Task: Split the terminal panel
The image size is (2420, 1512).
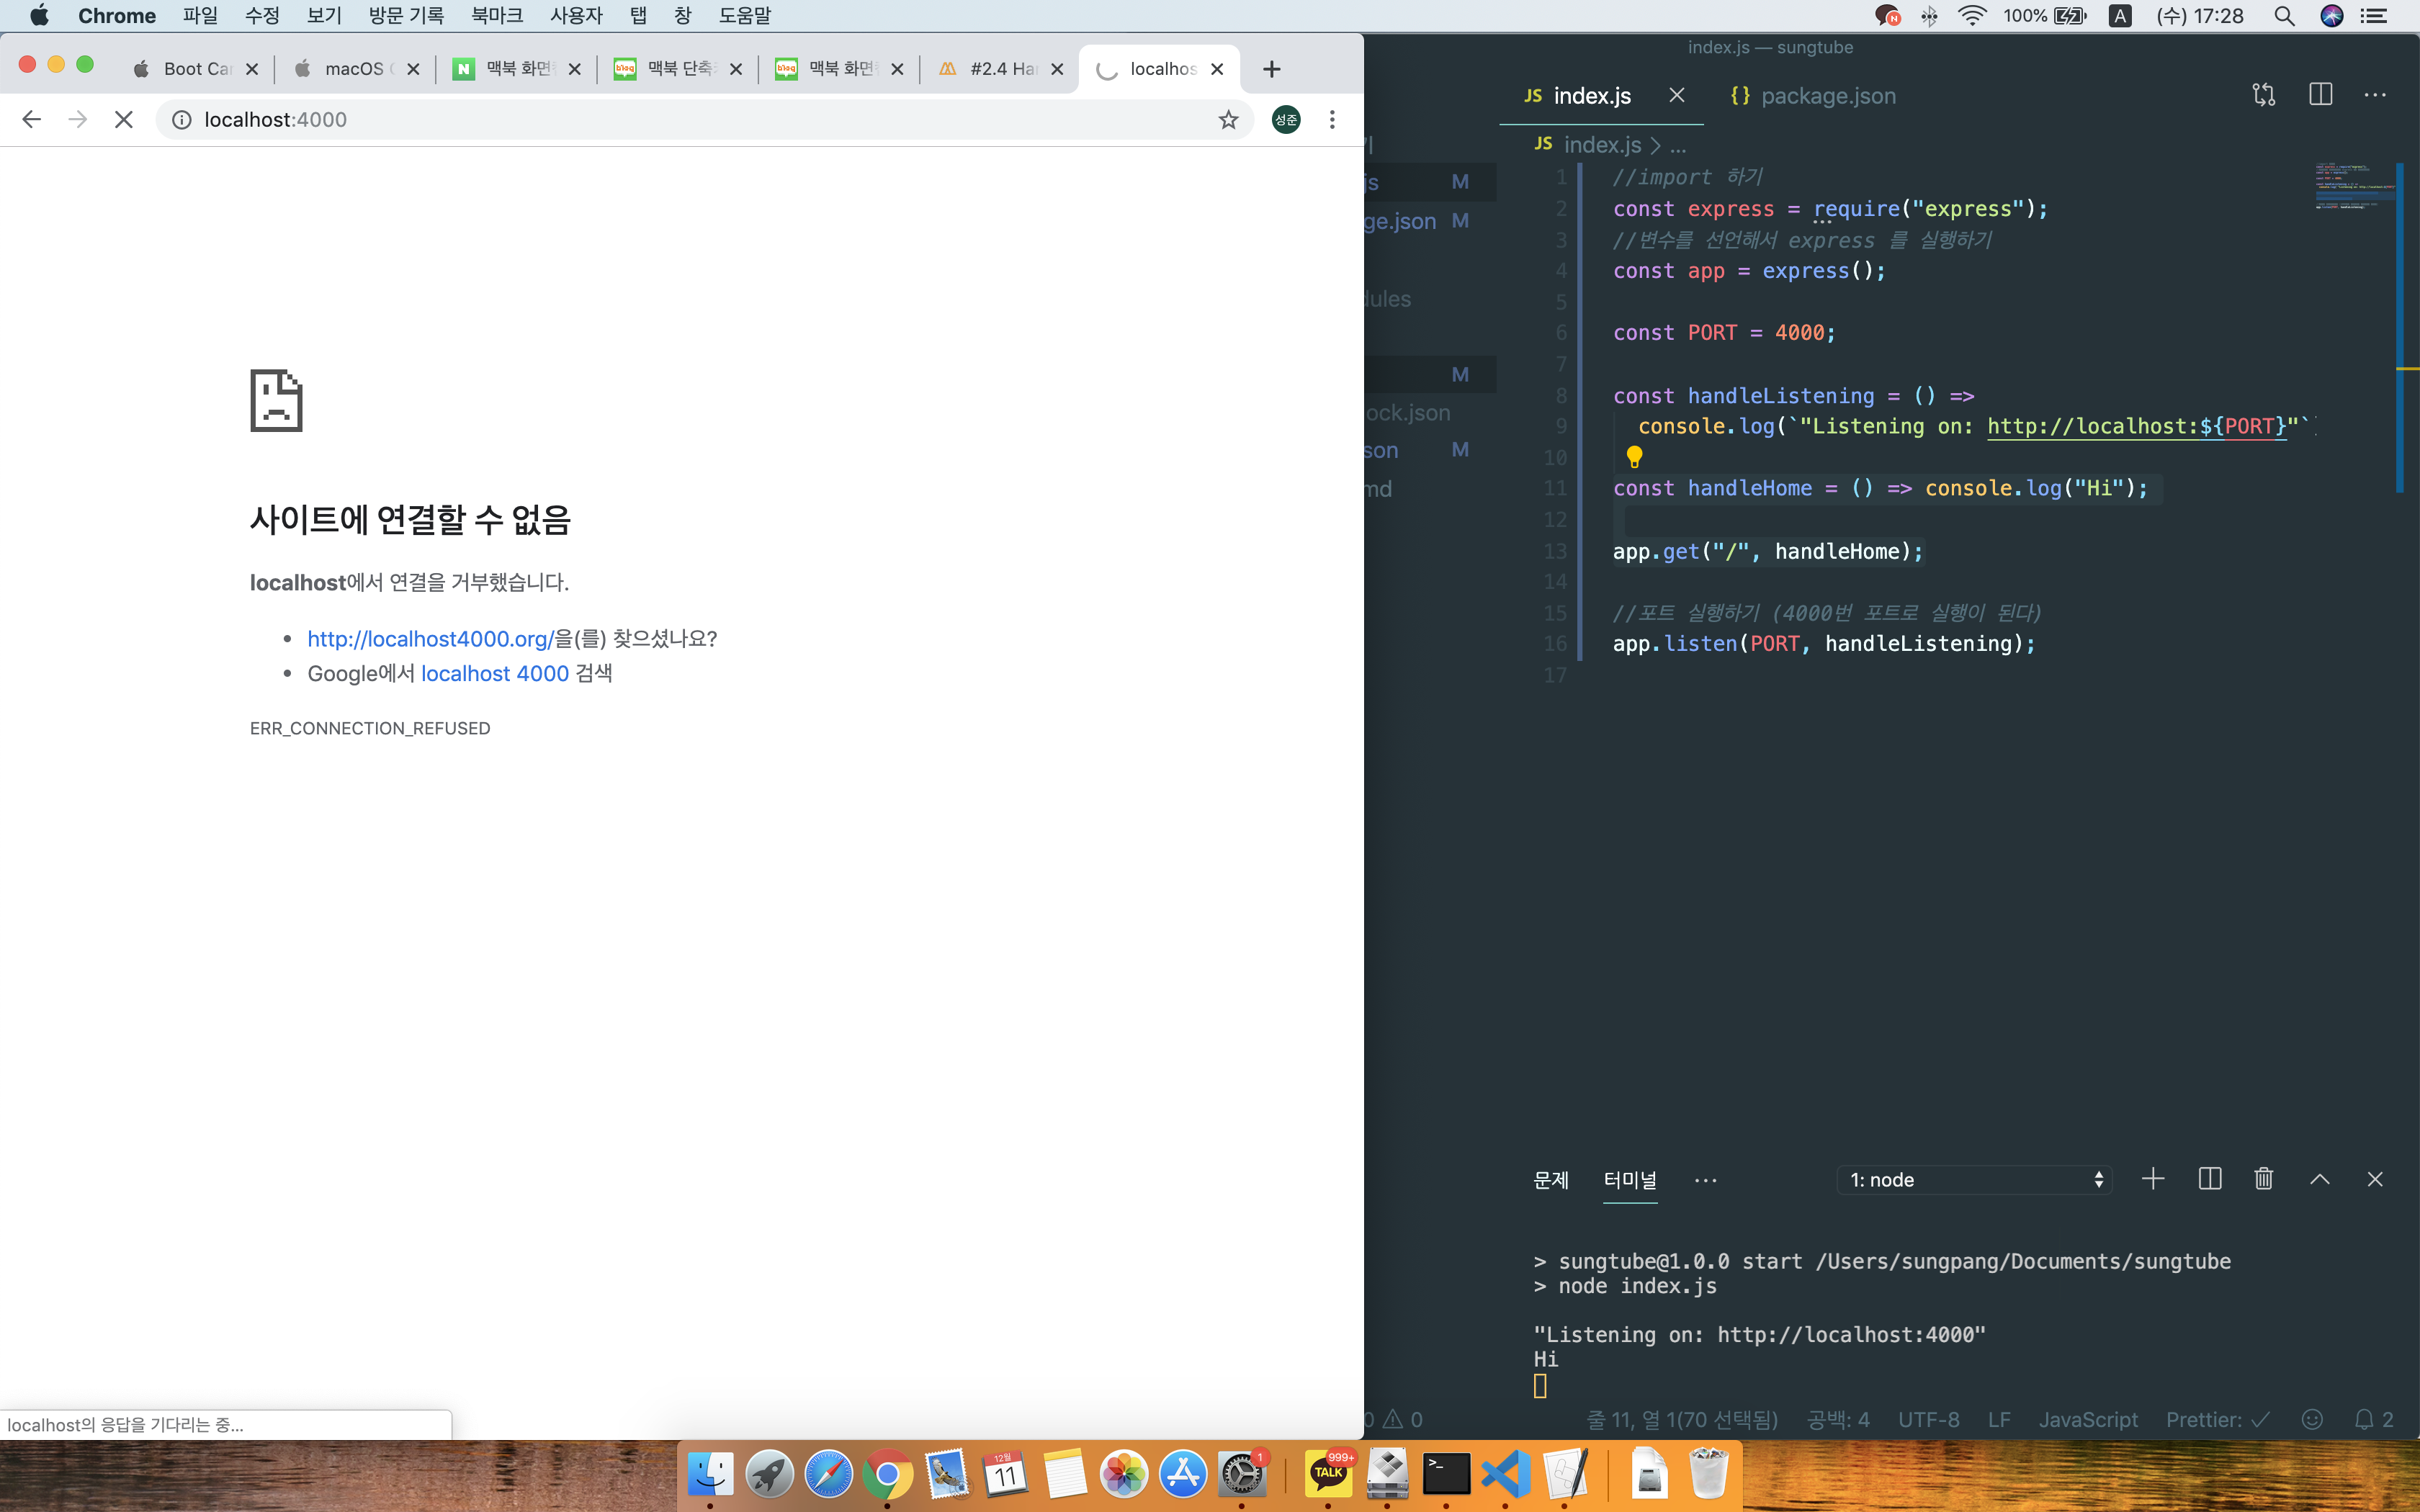Action: tap(2210, 1179)
